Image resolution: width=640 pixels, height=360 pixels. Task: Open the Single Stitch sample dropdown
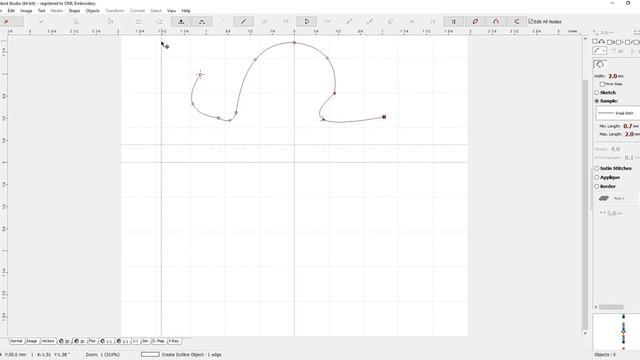tap(617, 113)
